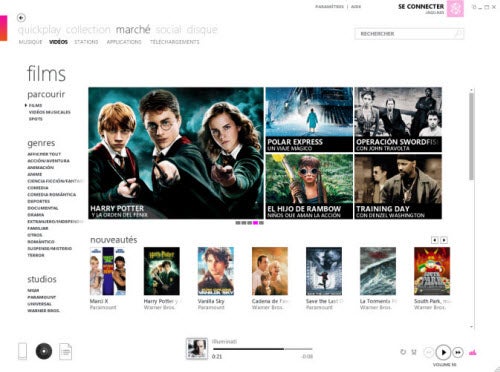Open the device (phone) icon
Image resolution: width=500 pixels, height=372 pixels.
coord(22,351)
